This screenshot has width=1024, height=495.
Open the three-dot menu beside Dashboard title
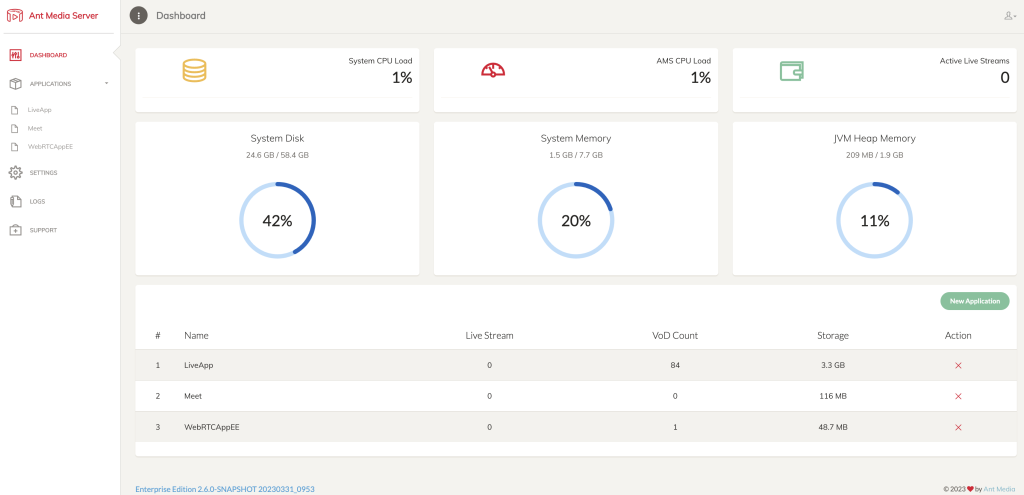[138, 15]
